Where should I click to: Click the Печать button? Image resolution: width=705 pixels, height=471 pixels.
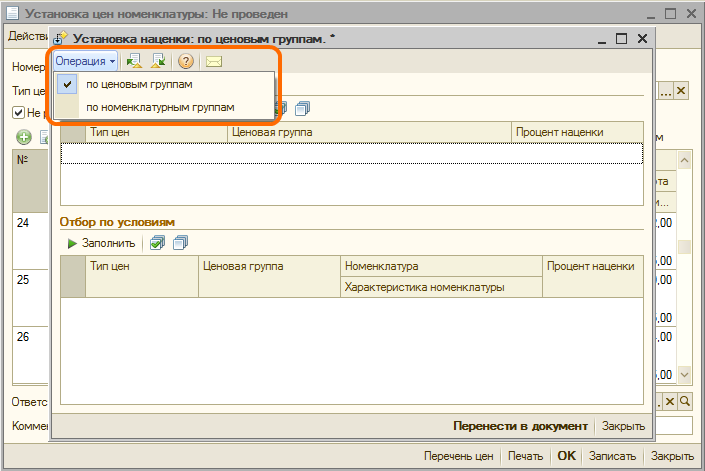pyautogui.click(x=526, y=456)
